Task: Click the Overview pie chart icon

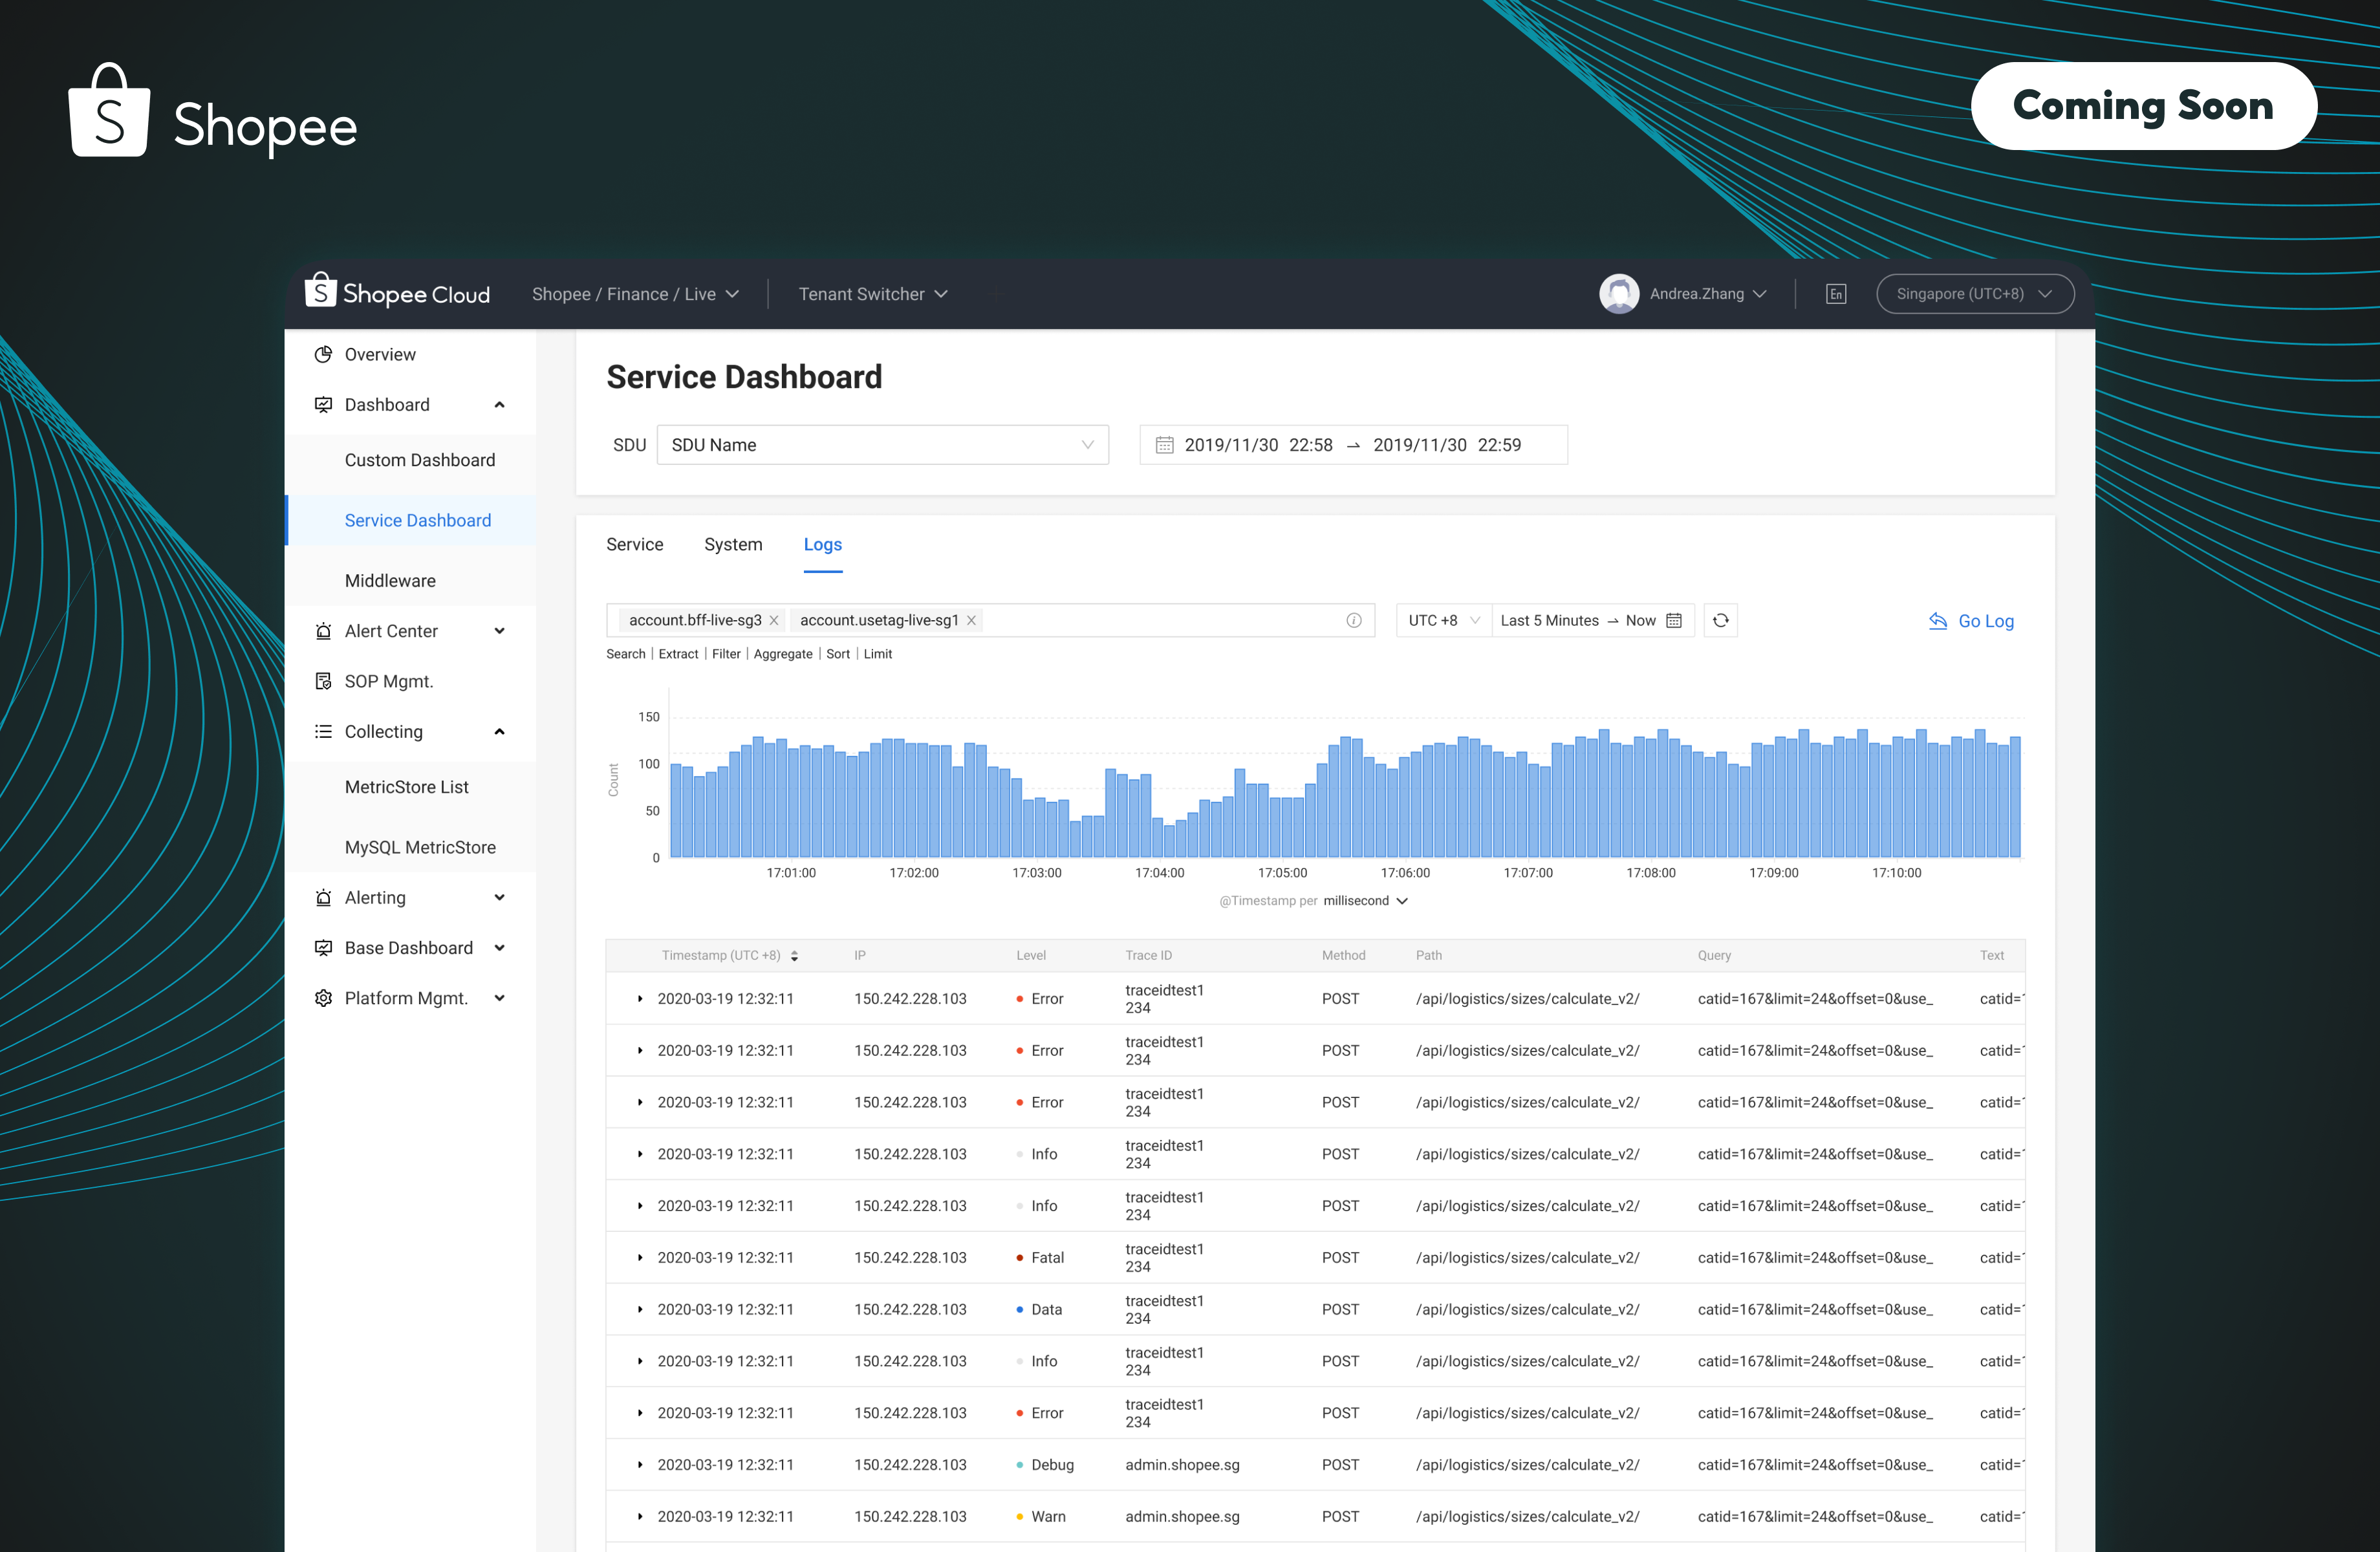Action: pyautogui.click(x=323, y=354)
